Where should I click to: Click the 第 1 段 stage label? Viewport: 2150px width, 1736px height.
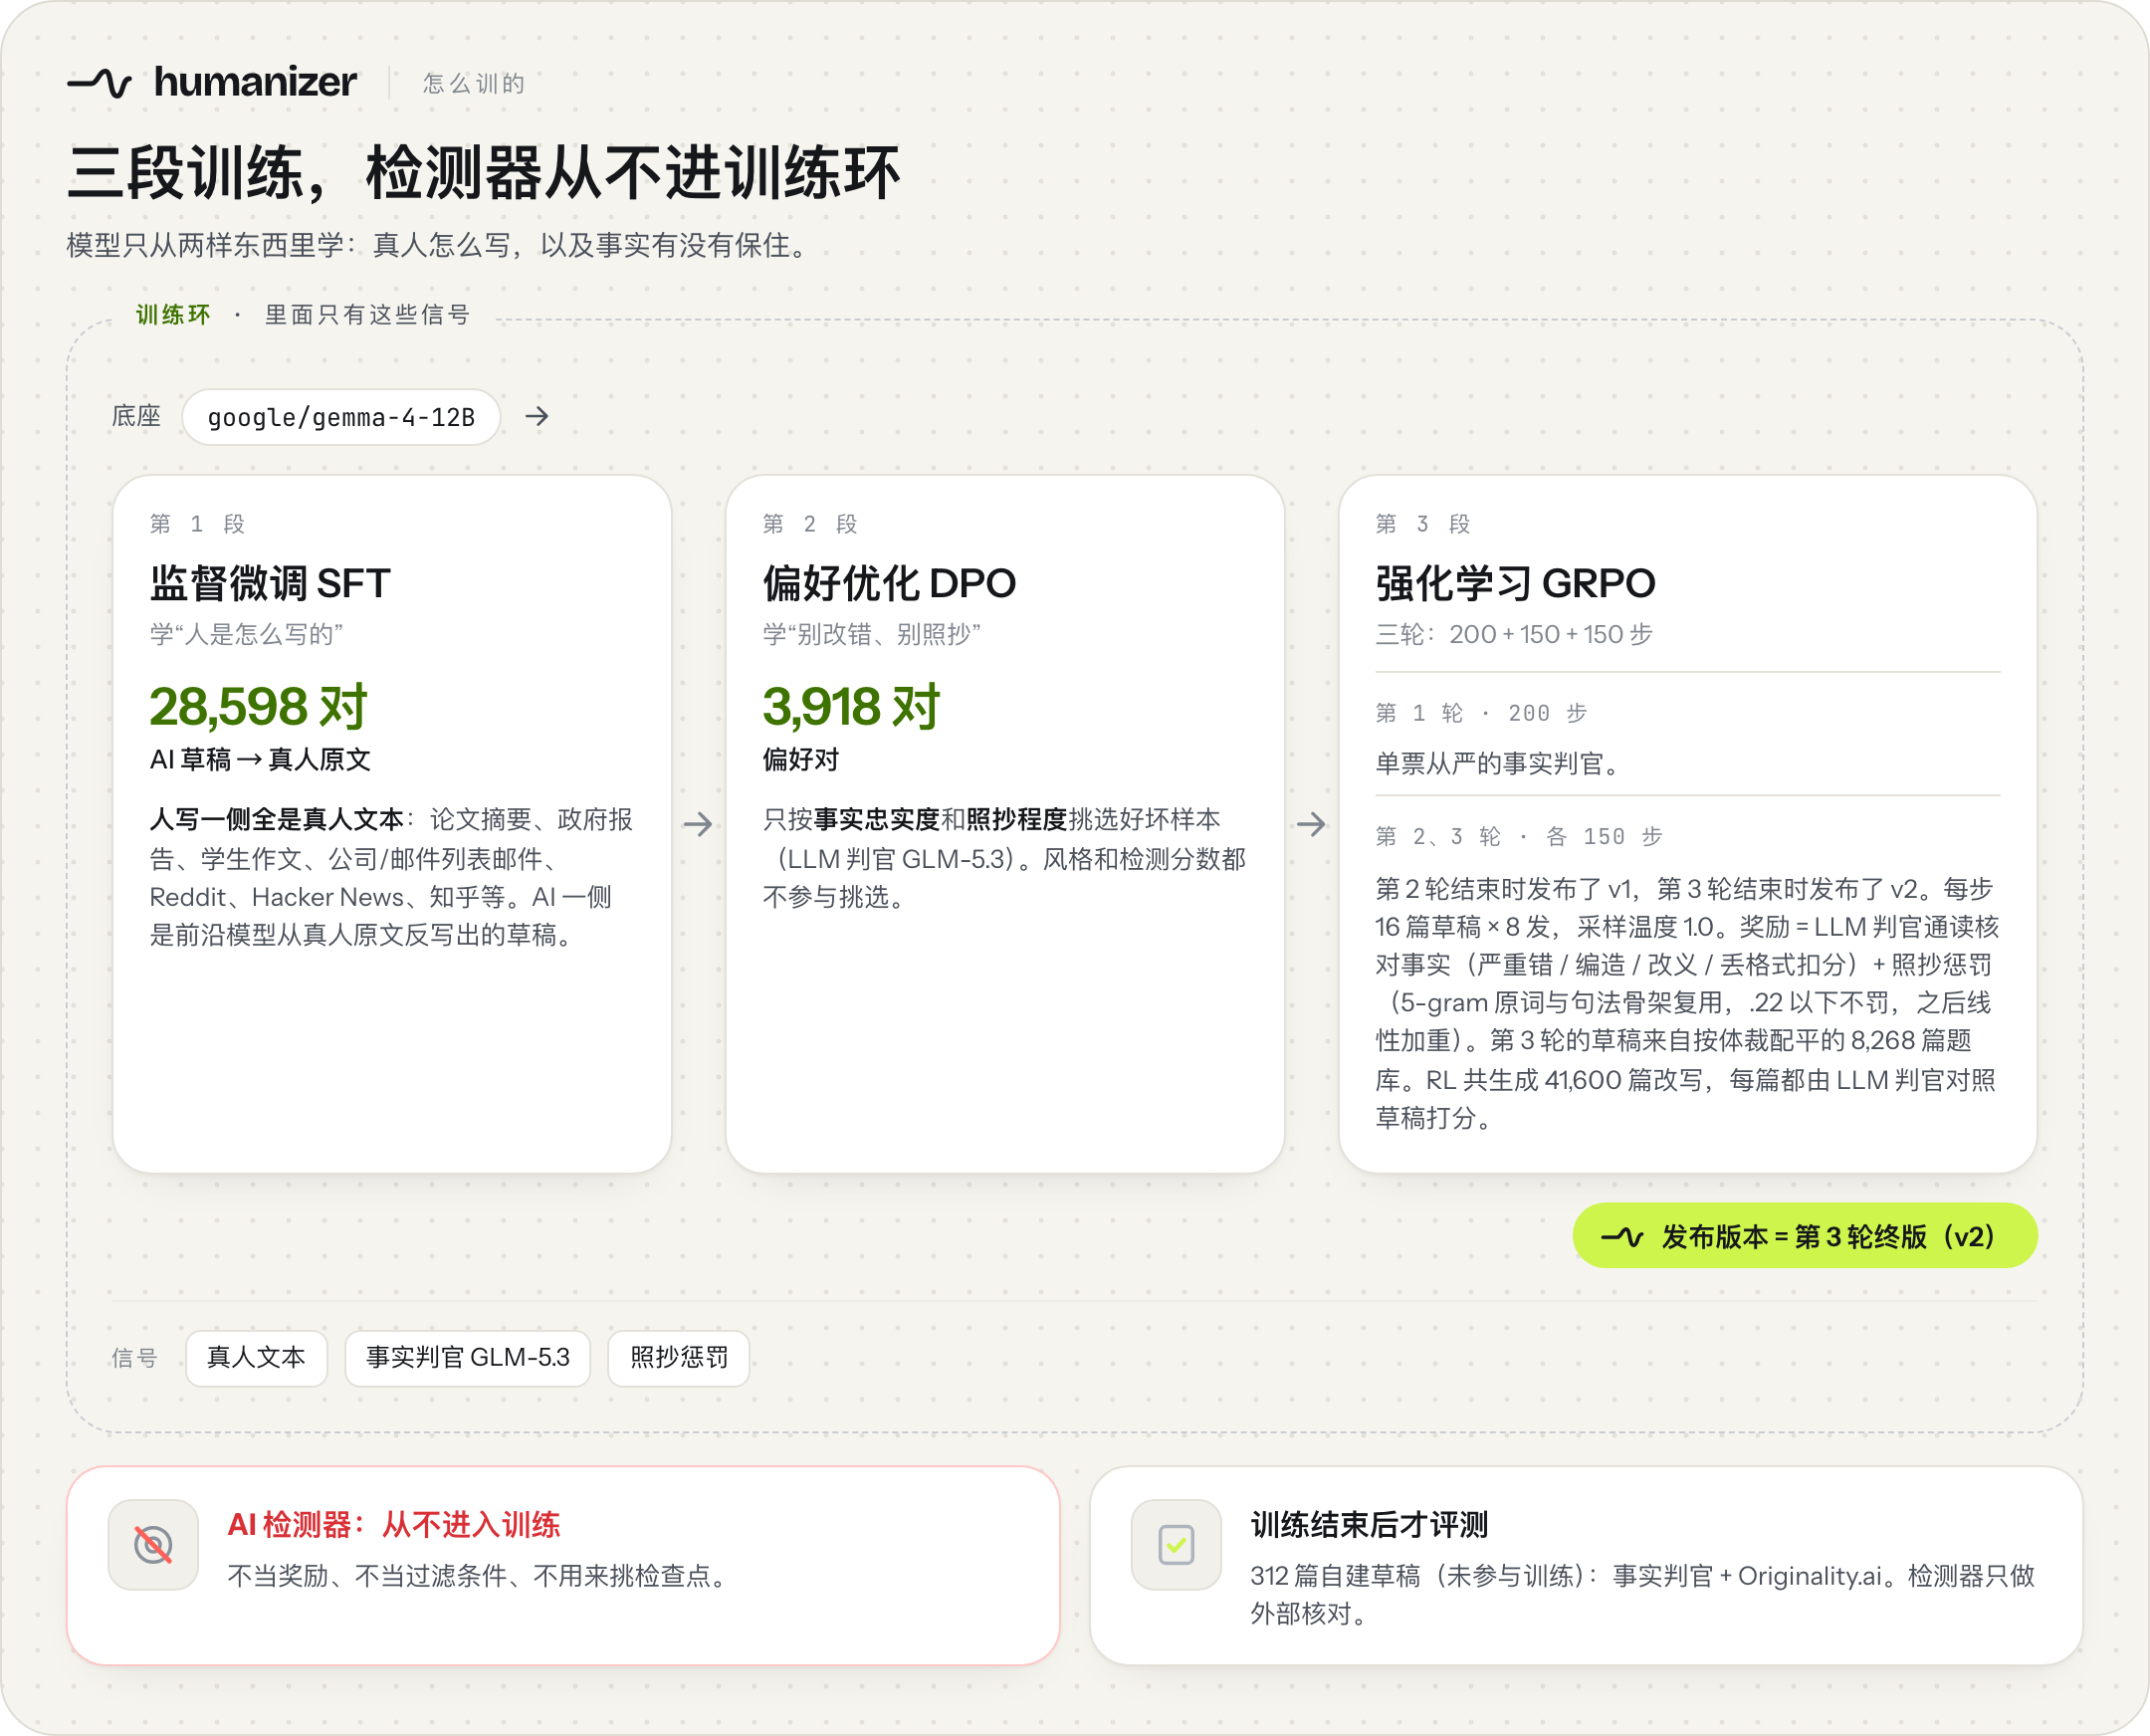pos(197,524)
